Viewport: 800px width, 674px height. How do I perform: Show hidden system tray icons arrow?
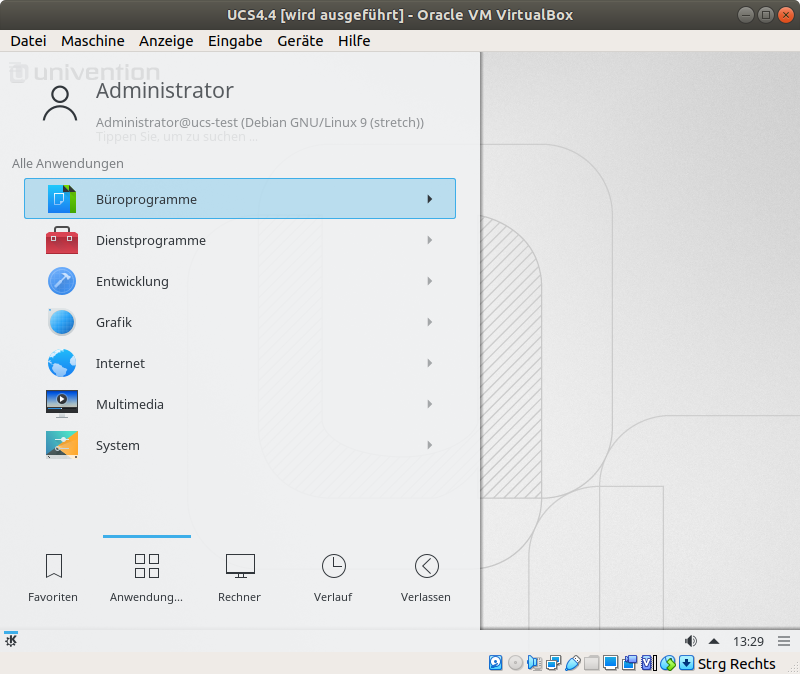pos(714,641)
